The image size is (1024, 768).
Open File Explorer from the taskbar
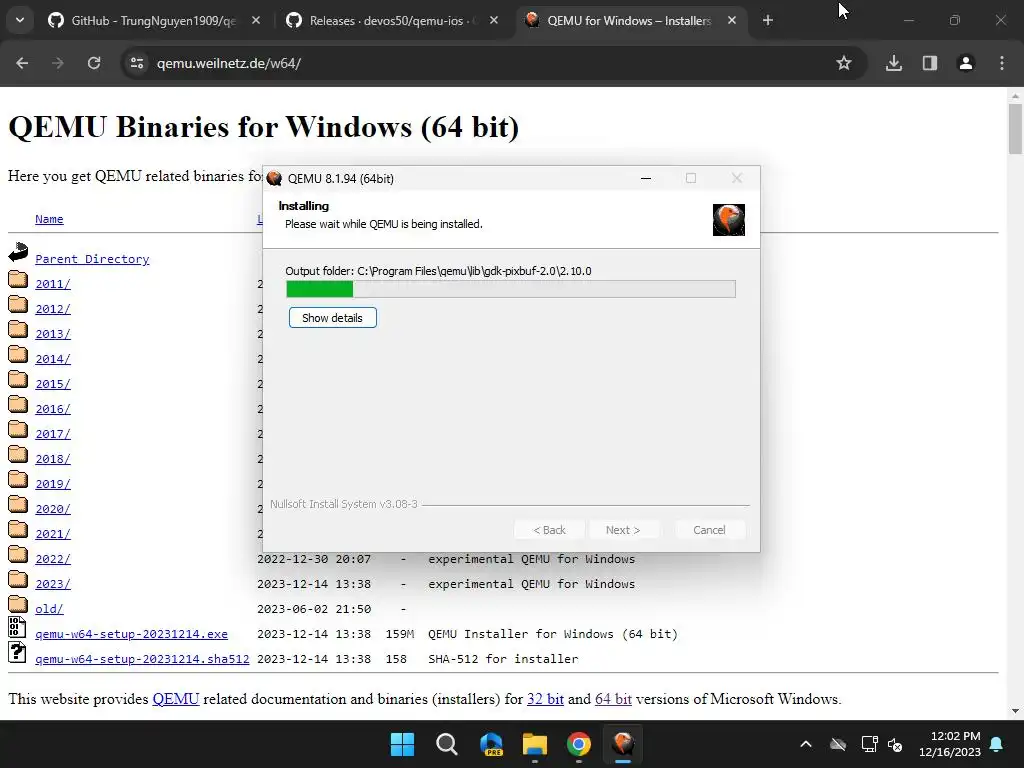tap(535, 744)
